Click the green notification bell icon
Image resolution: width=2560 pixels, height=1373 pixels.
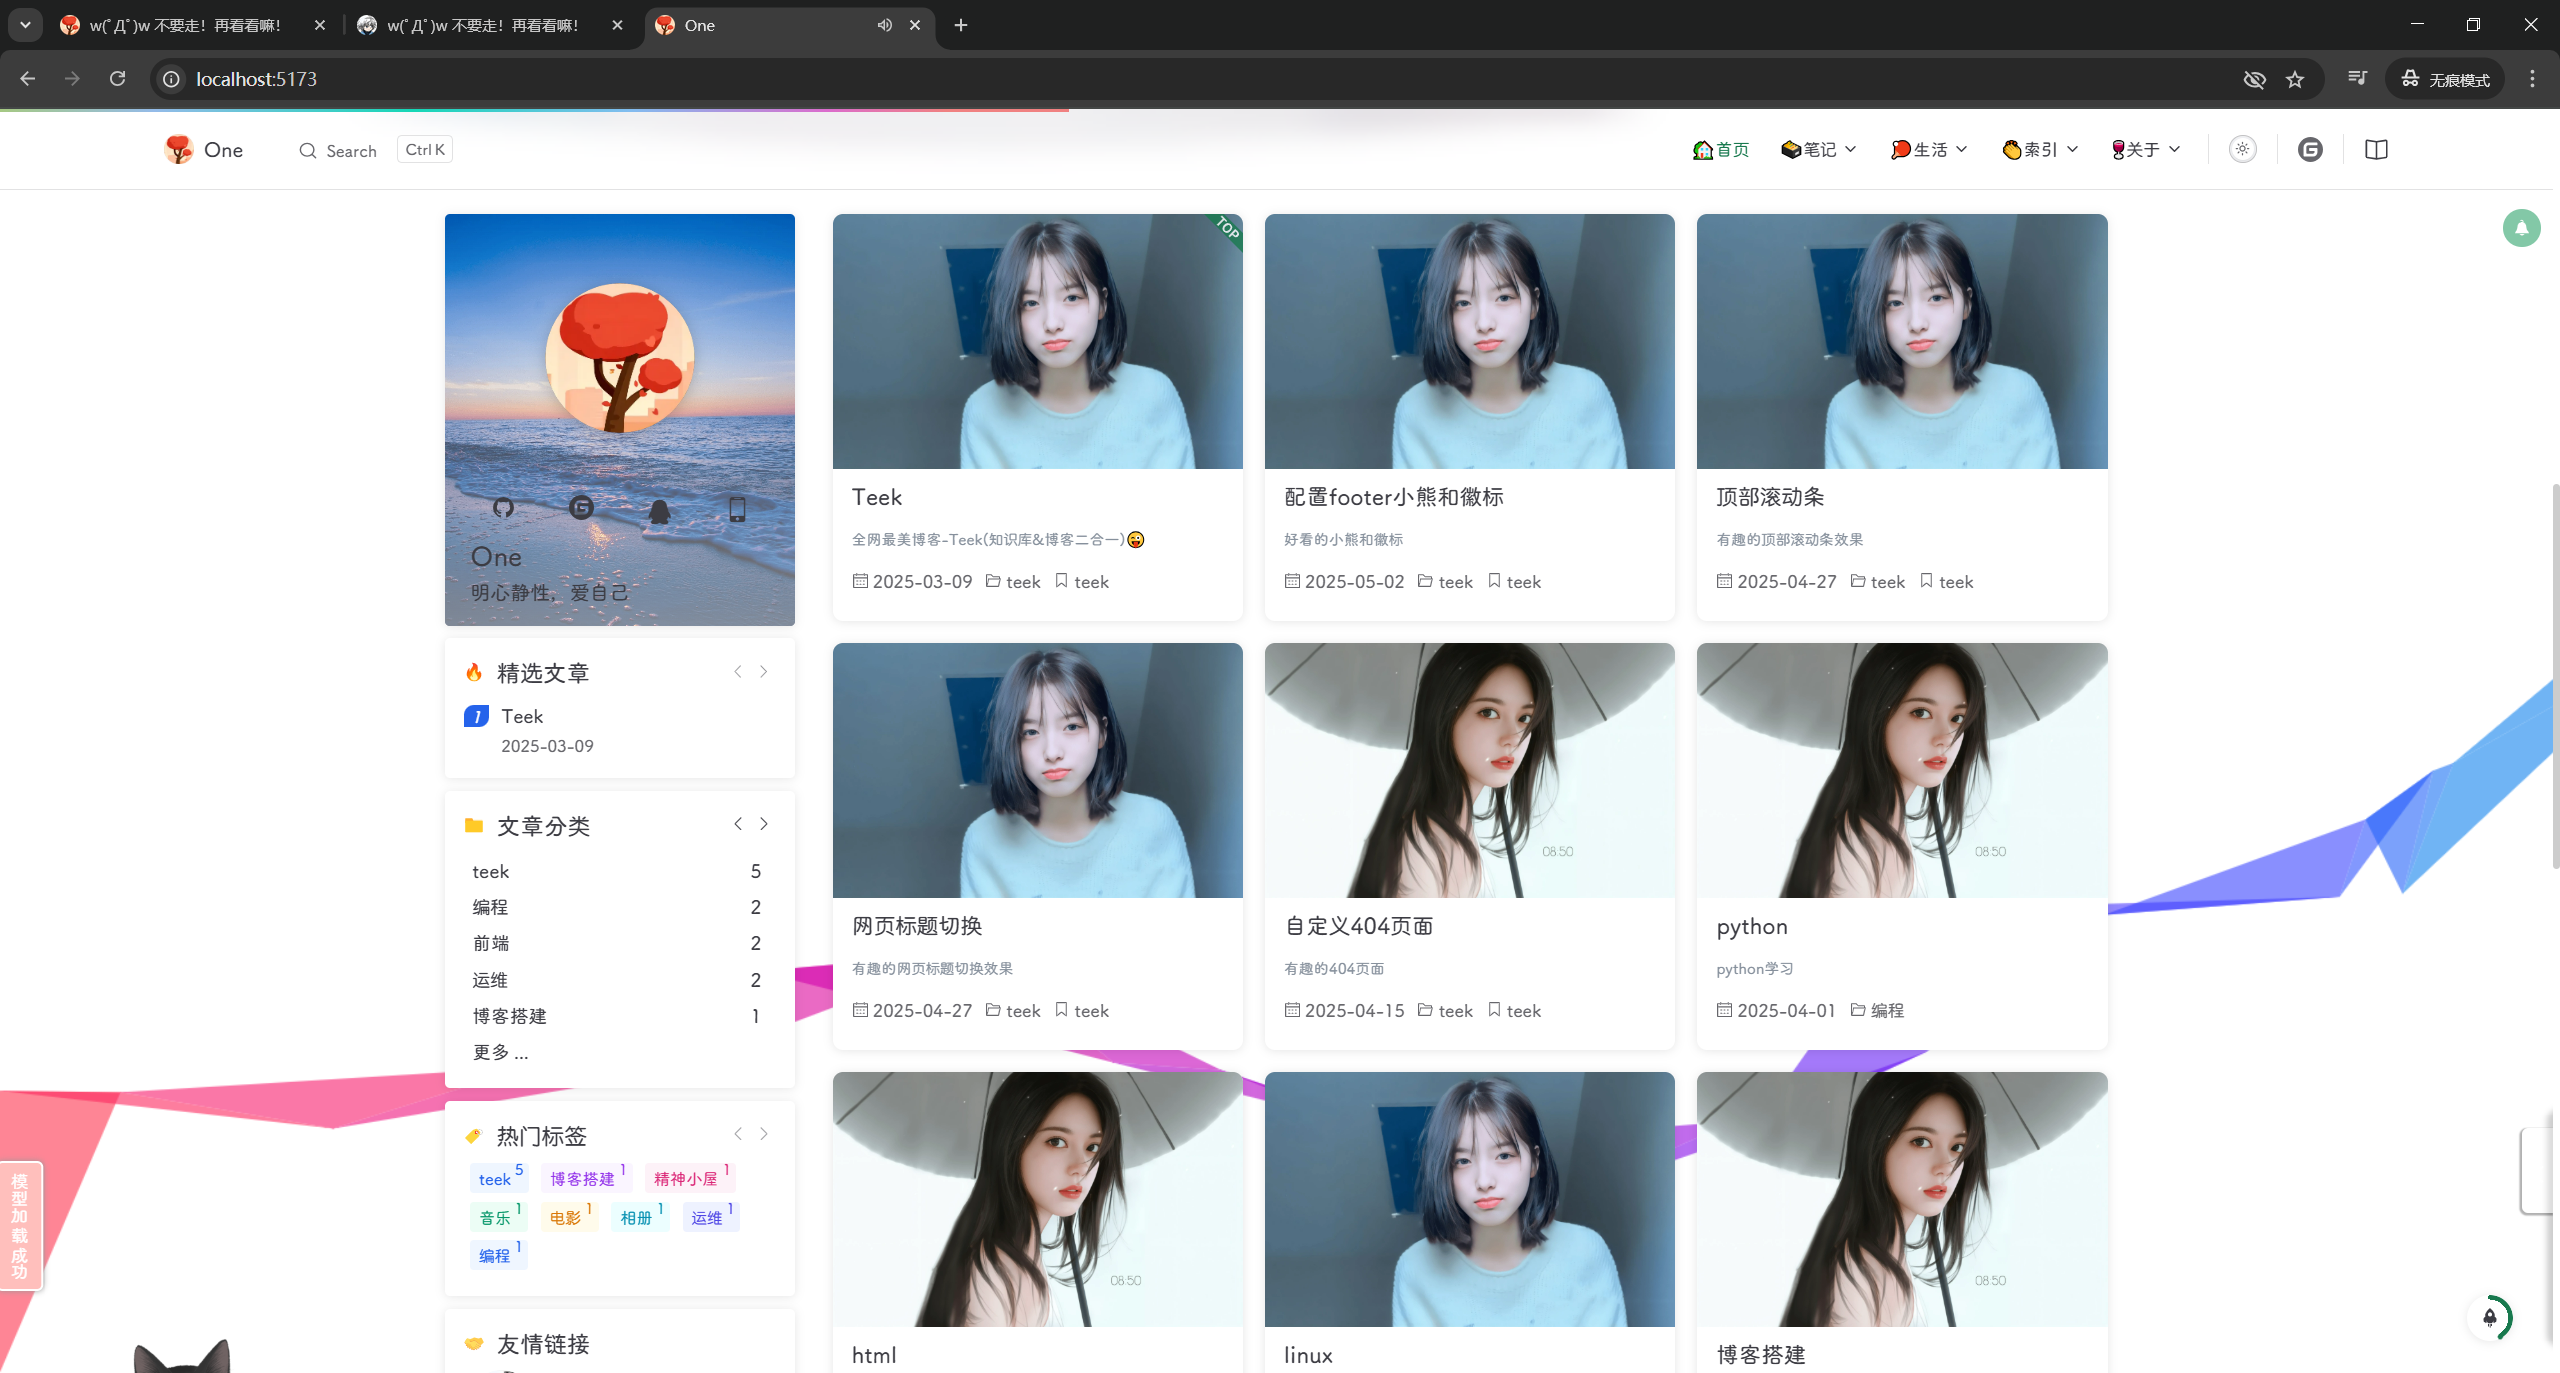pyautogui.click(x=2522, y=228)
